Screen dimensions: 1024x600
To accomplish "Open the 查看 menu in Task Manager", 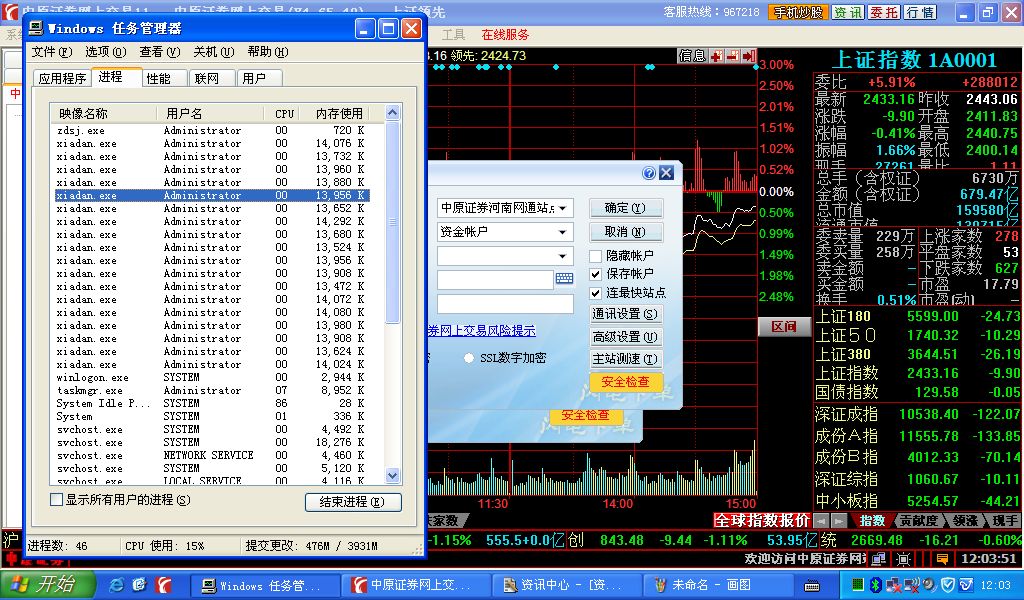I will (x=150, y=52).
